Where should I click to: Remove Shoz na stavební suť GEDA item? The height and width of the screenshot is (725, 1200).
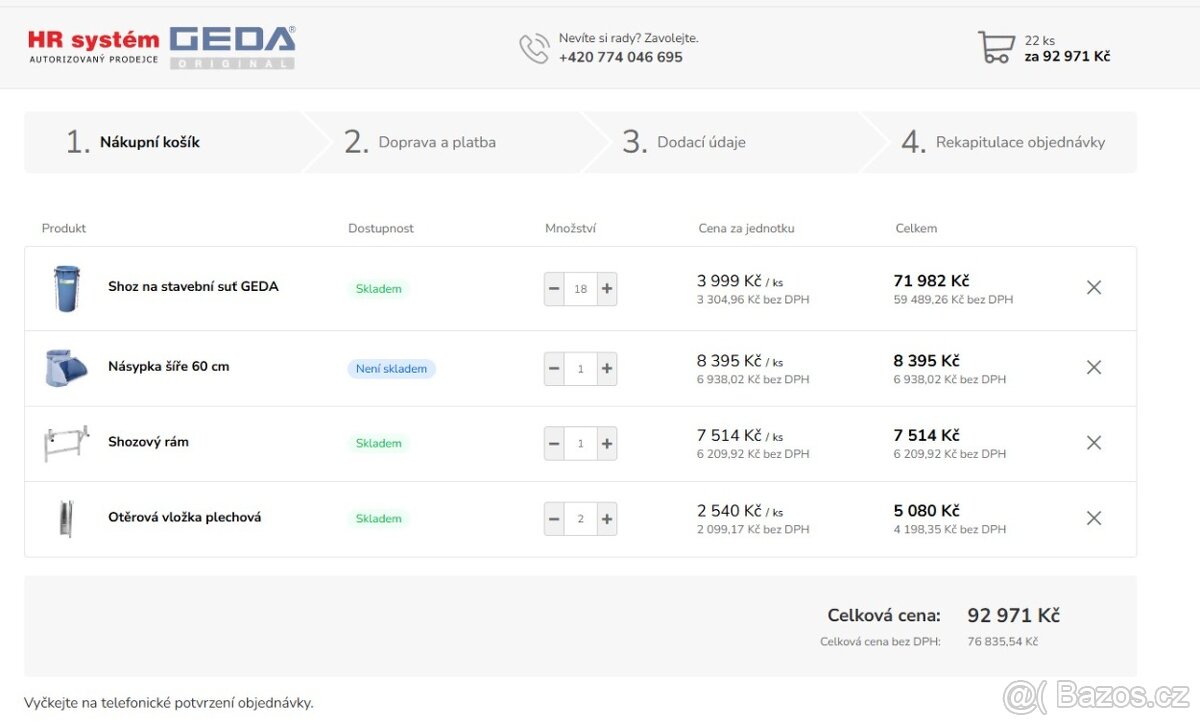click(1093, 288)
